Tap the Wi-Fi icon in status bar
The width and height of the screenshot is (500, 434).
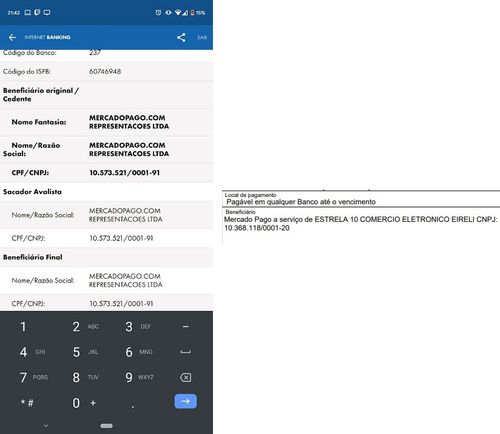click(178, 13)
